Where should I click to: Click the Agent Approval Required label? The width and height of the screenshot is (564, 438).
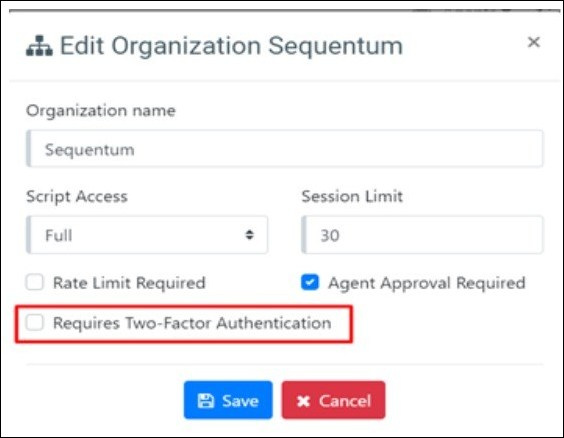[427, 283]
